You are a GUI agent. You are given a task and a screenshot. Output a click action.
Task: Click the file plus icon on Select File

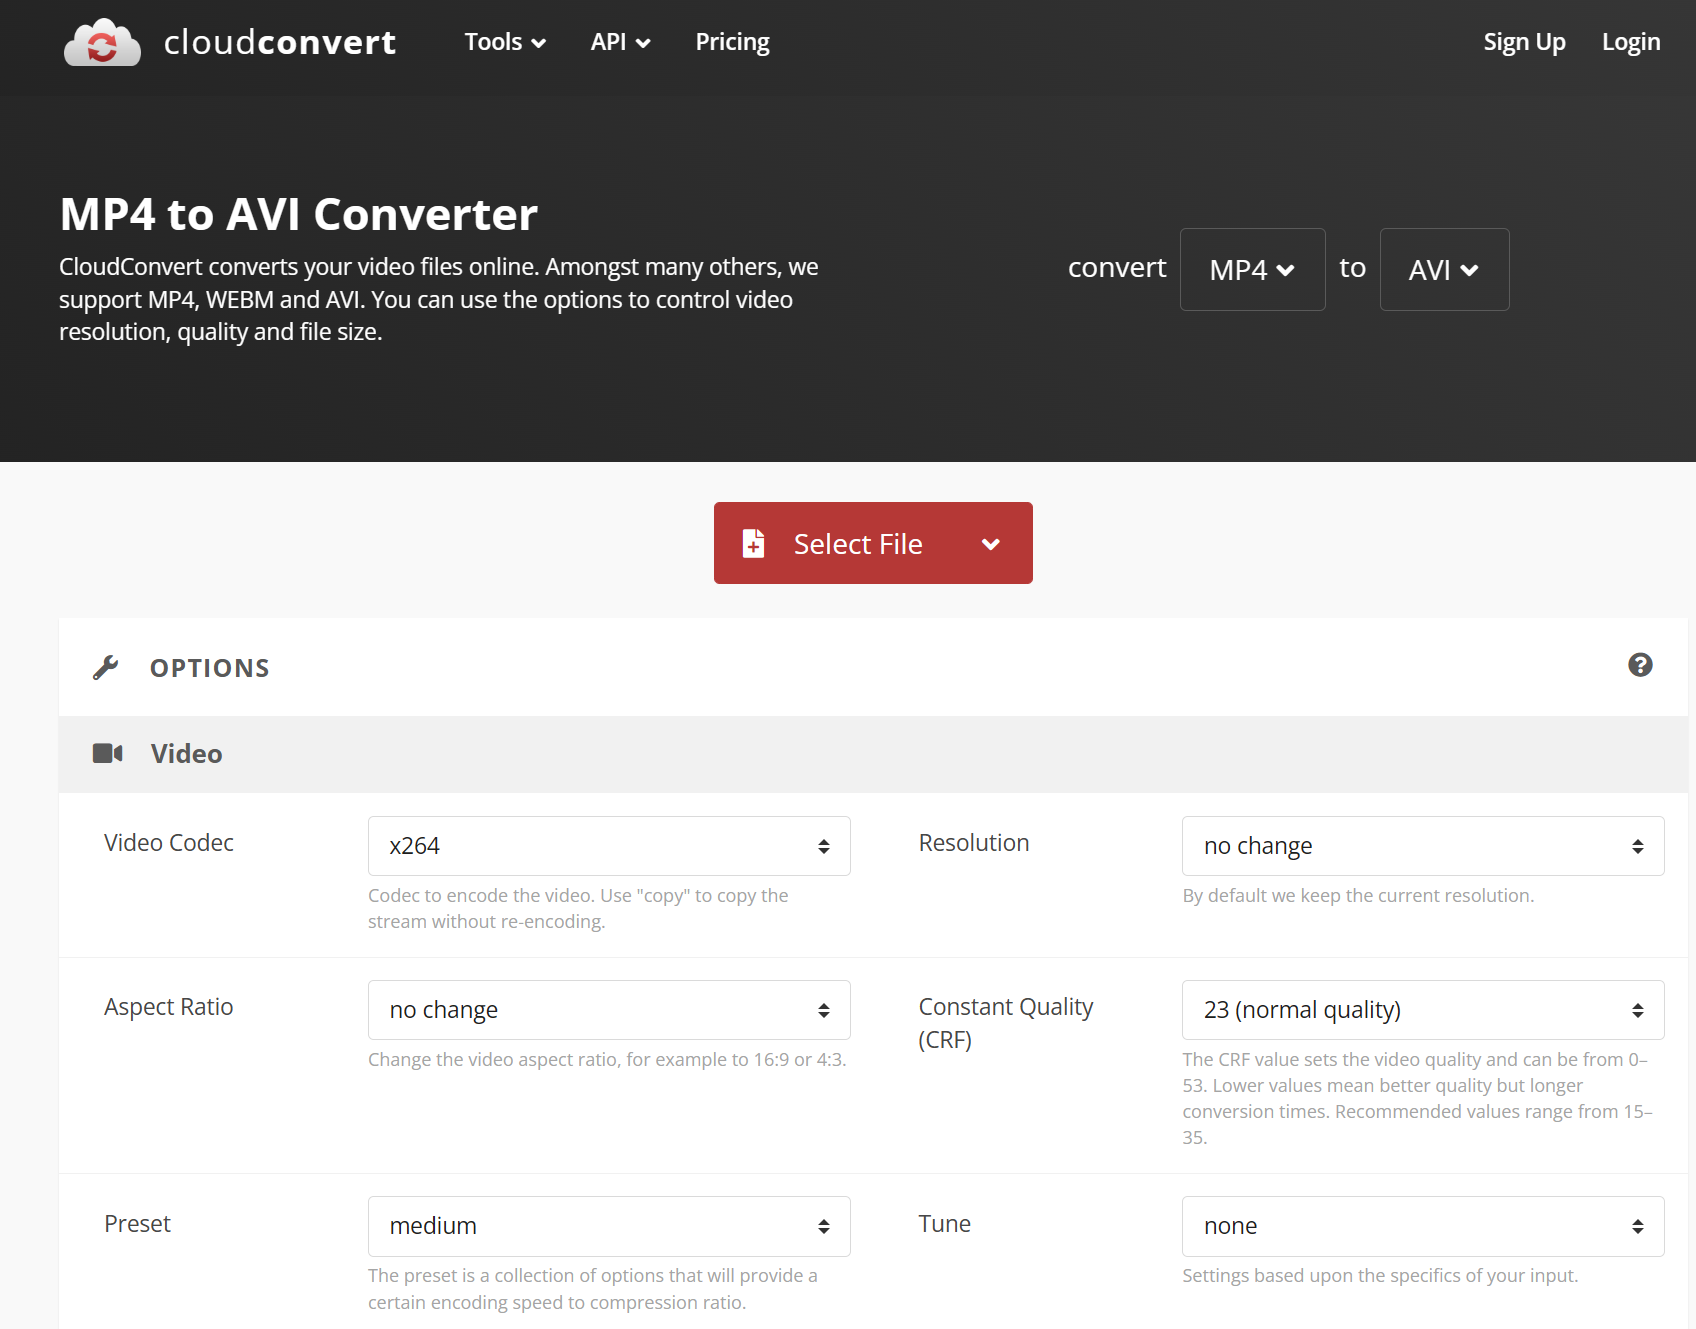753,543
